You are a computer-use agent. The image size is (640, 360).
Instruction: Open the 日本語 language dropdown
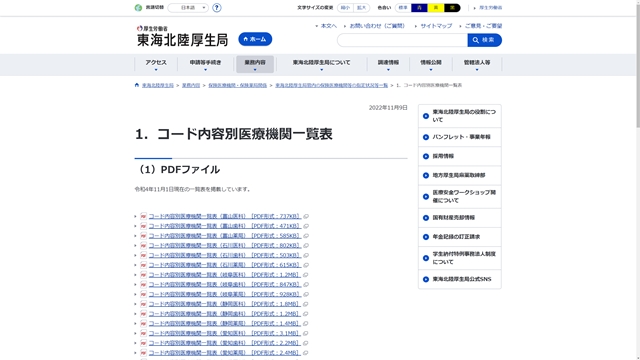point(188,8)
